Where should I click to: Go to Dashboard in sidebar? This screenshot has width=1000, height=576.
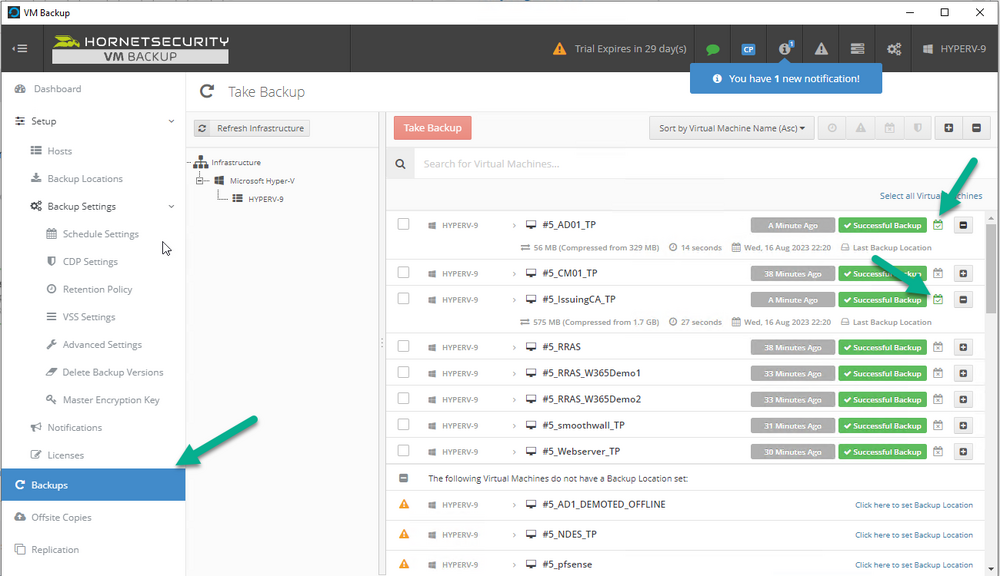57,89
